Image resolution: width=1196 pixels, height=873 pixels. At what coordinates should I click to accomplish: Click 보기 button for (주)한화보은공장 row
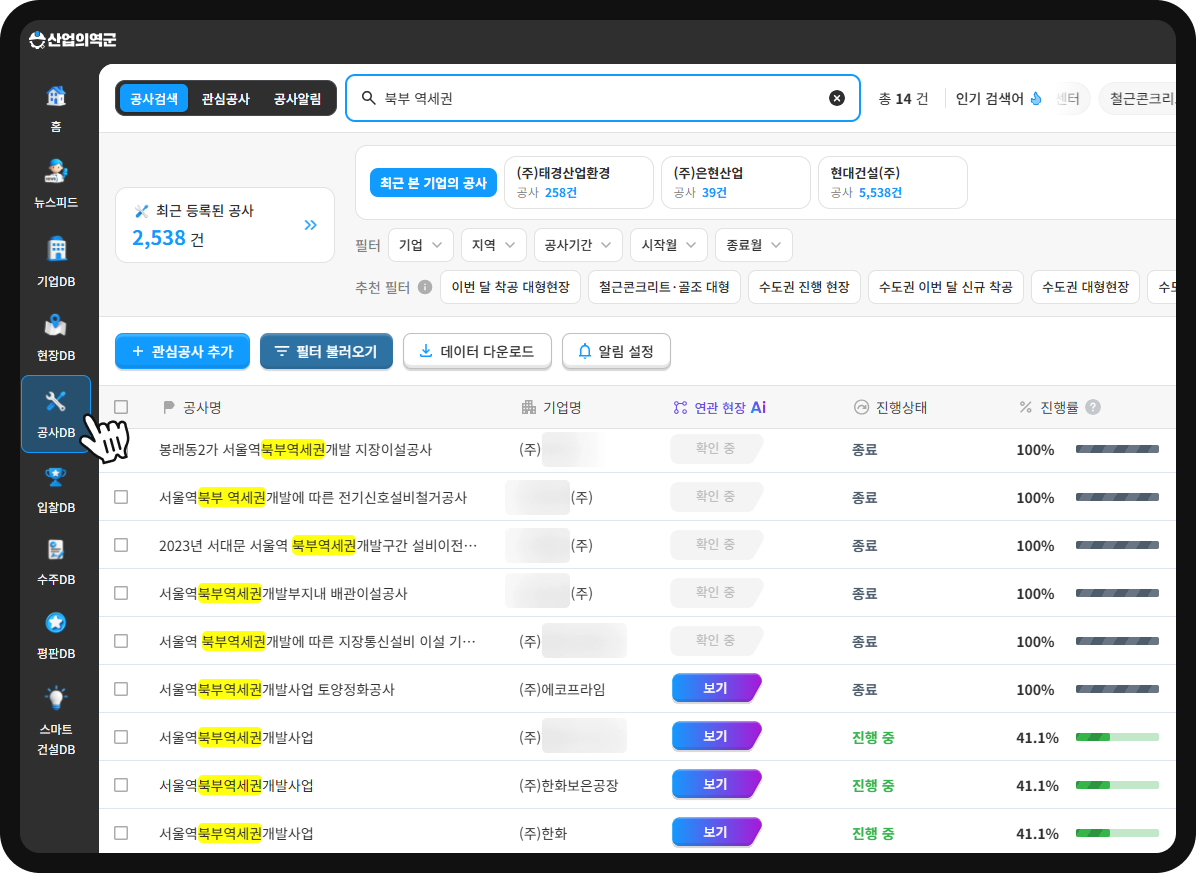coord(716,785)
